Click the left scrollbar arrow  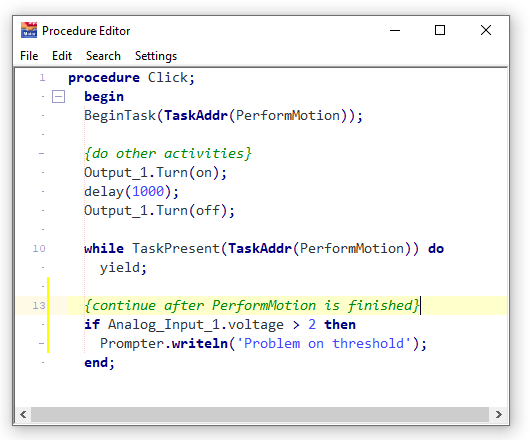click(x=23, y=414)
